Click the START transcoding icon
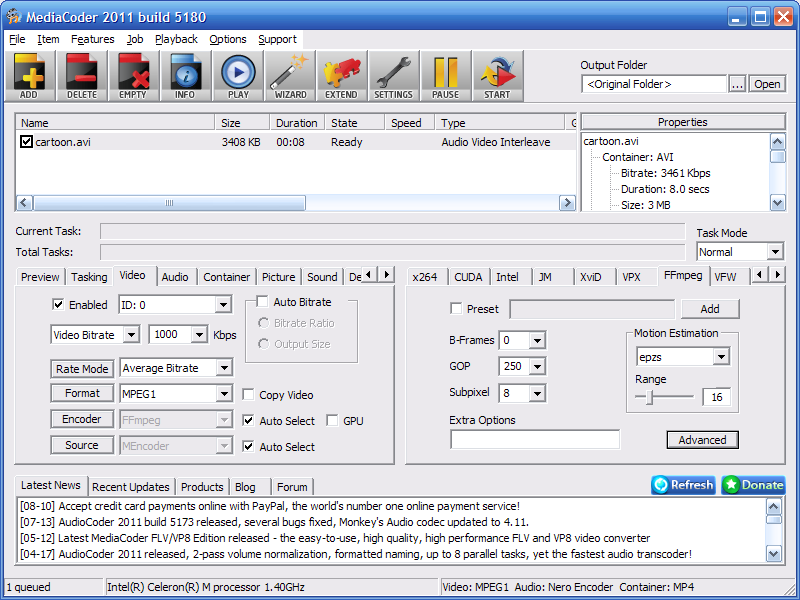 click(x=497, y=76)
